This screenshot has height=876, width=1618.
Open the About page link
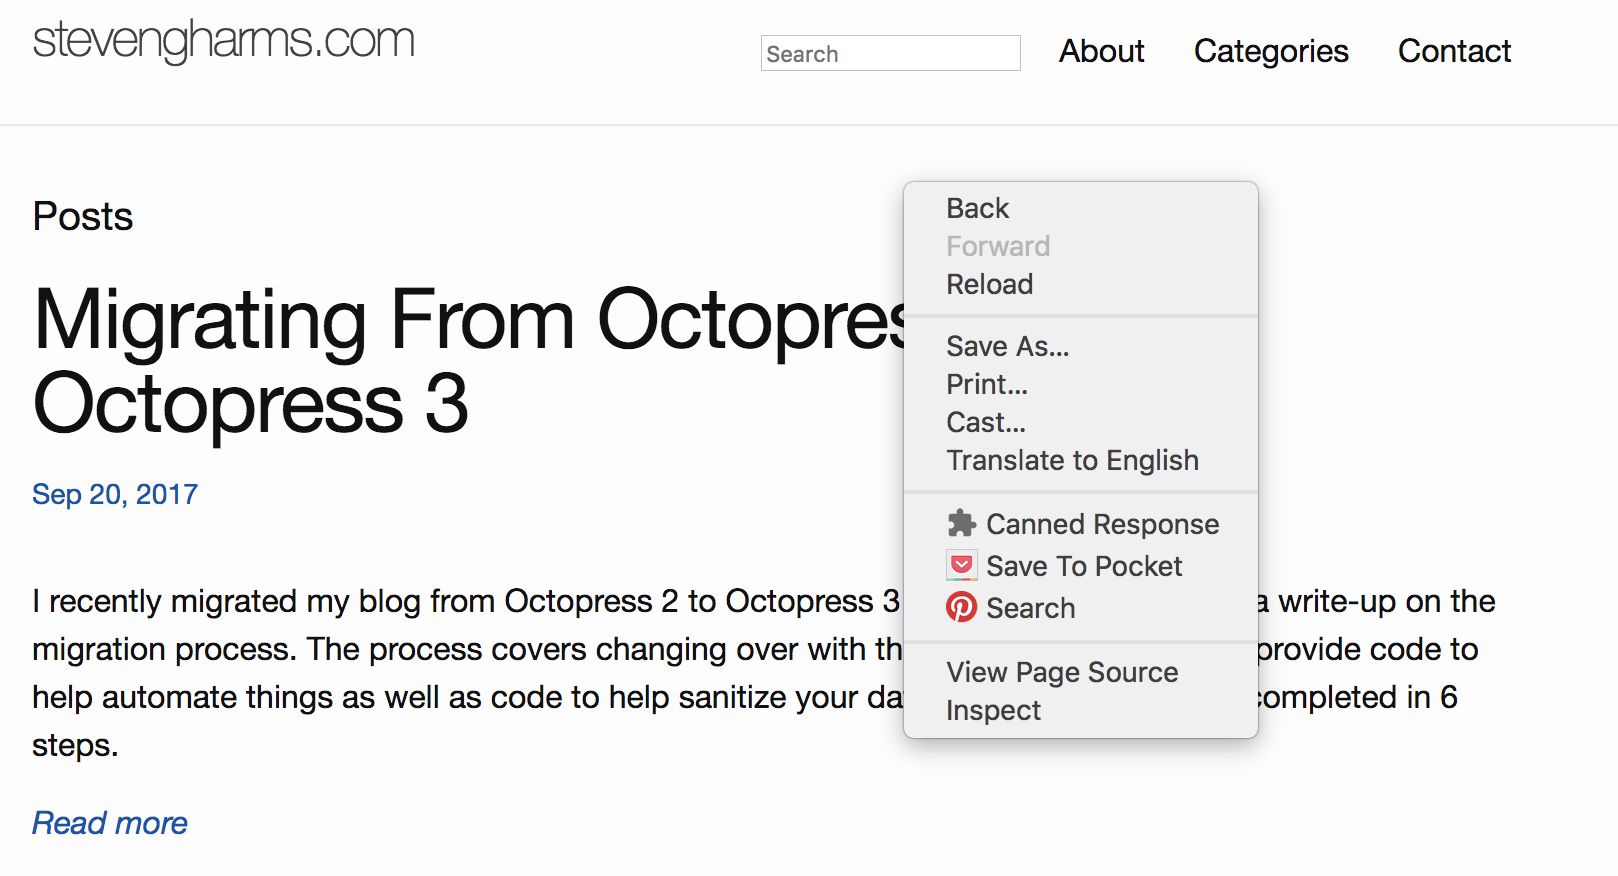point(1101,51)
